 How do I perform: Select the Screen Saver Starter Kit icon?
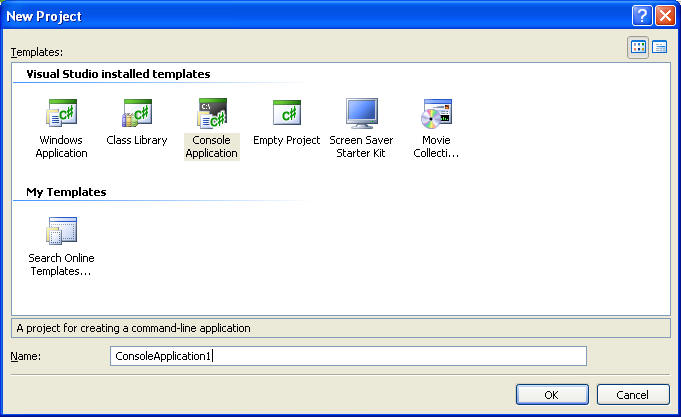click(x=361, y=114)
